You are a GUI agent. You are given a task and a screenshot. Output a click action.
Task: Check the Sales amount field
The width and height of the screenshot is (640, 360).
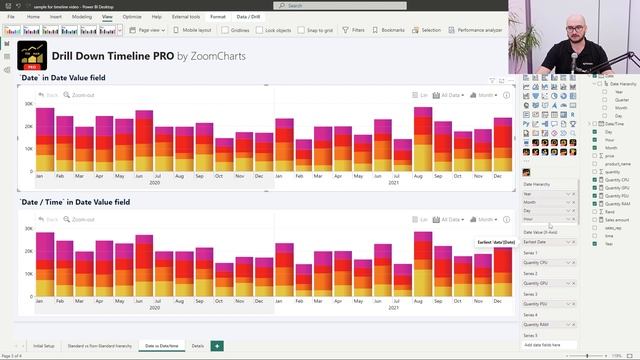point(595,220)
